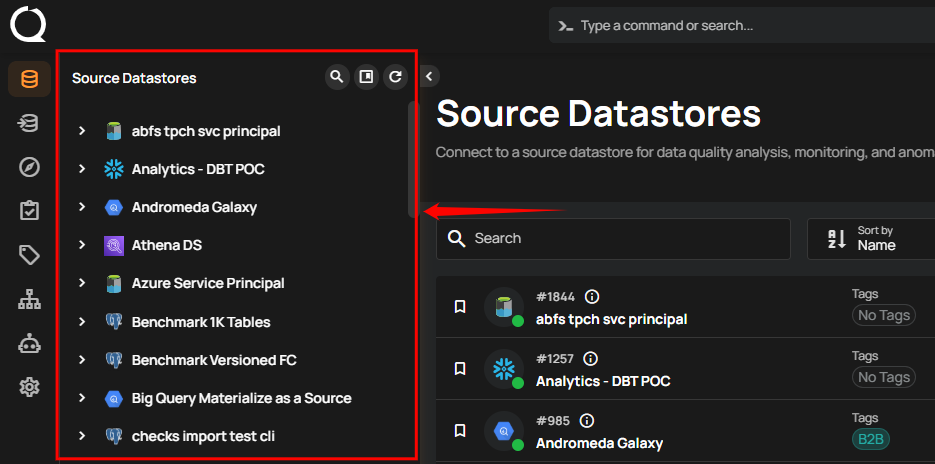Select Azure Service Principal in tree
Image resolution: width=935 pixels, height=464 pixels.
coord(208,283)
